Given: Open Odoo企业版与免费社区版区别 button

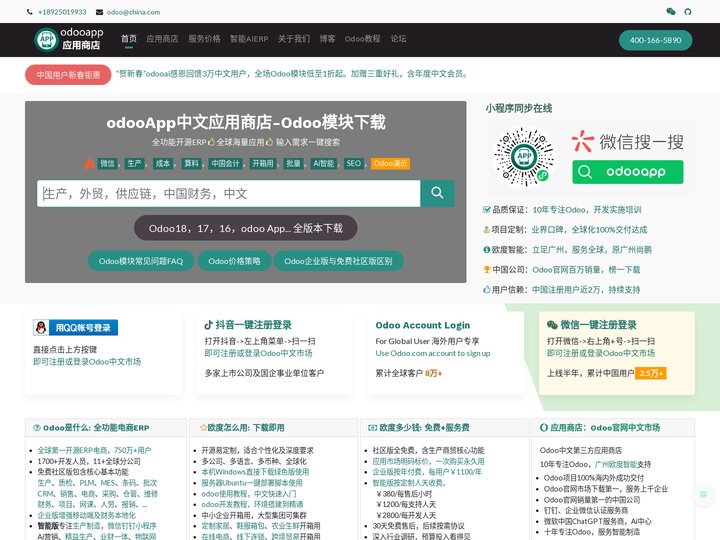Looking at the screenshot, I should point(338,261).
